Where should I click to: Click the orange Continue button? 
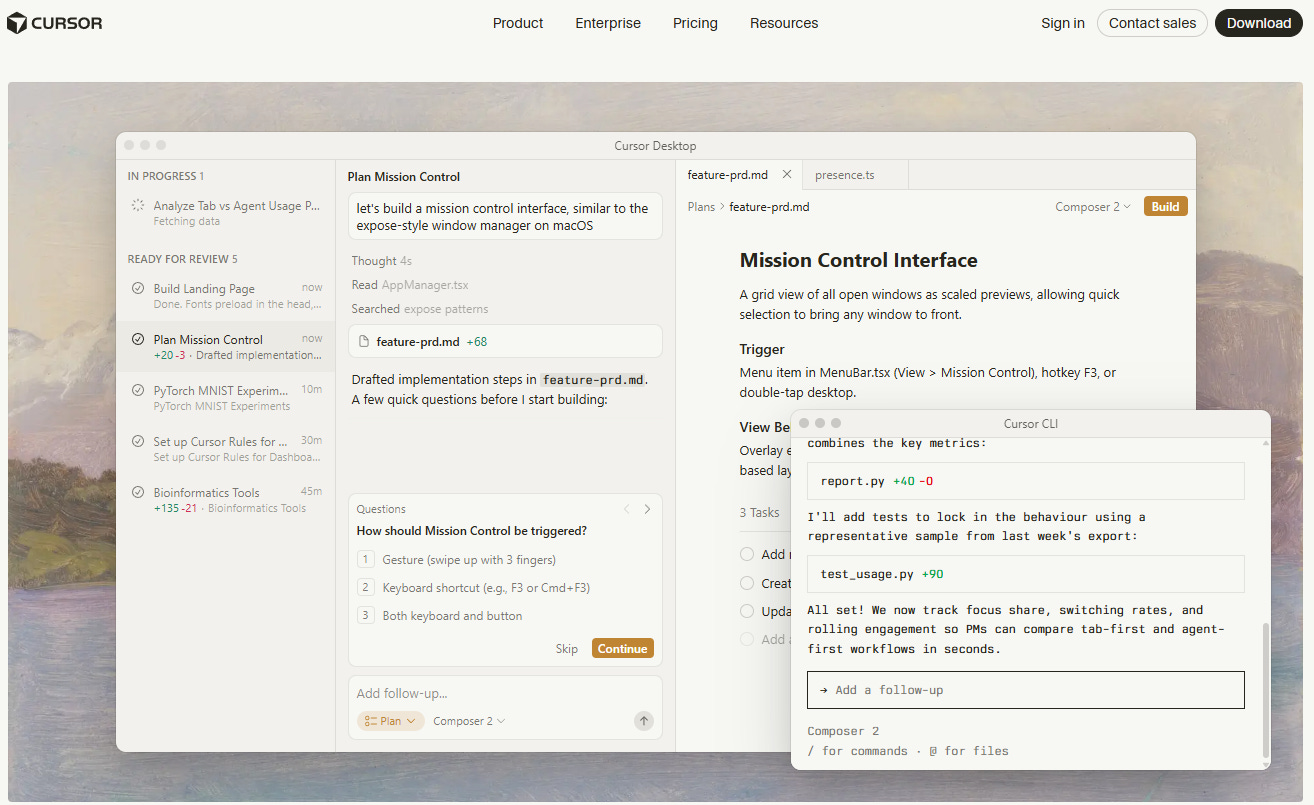(623, 649)
